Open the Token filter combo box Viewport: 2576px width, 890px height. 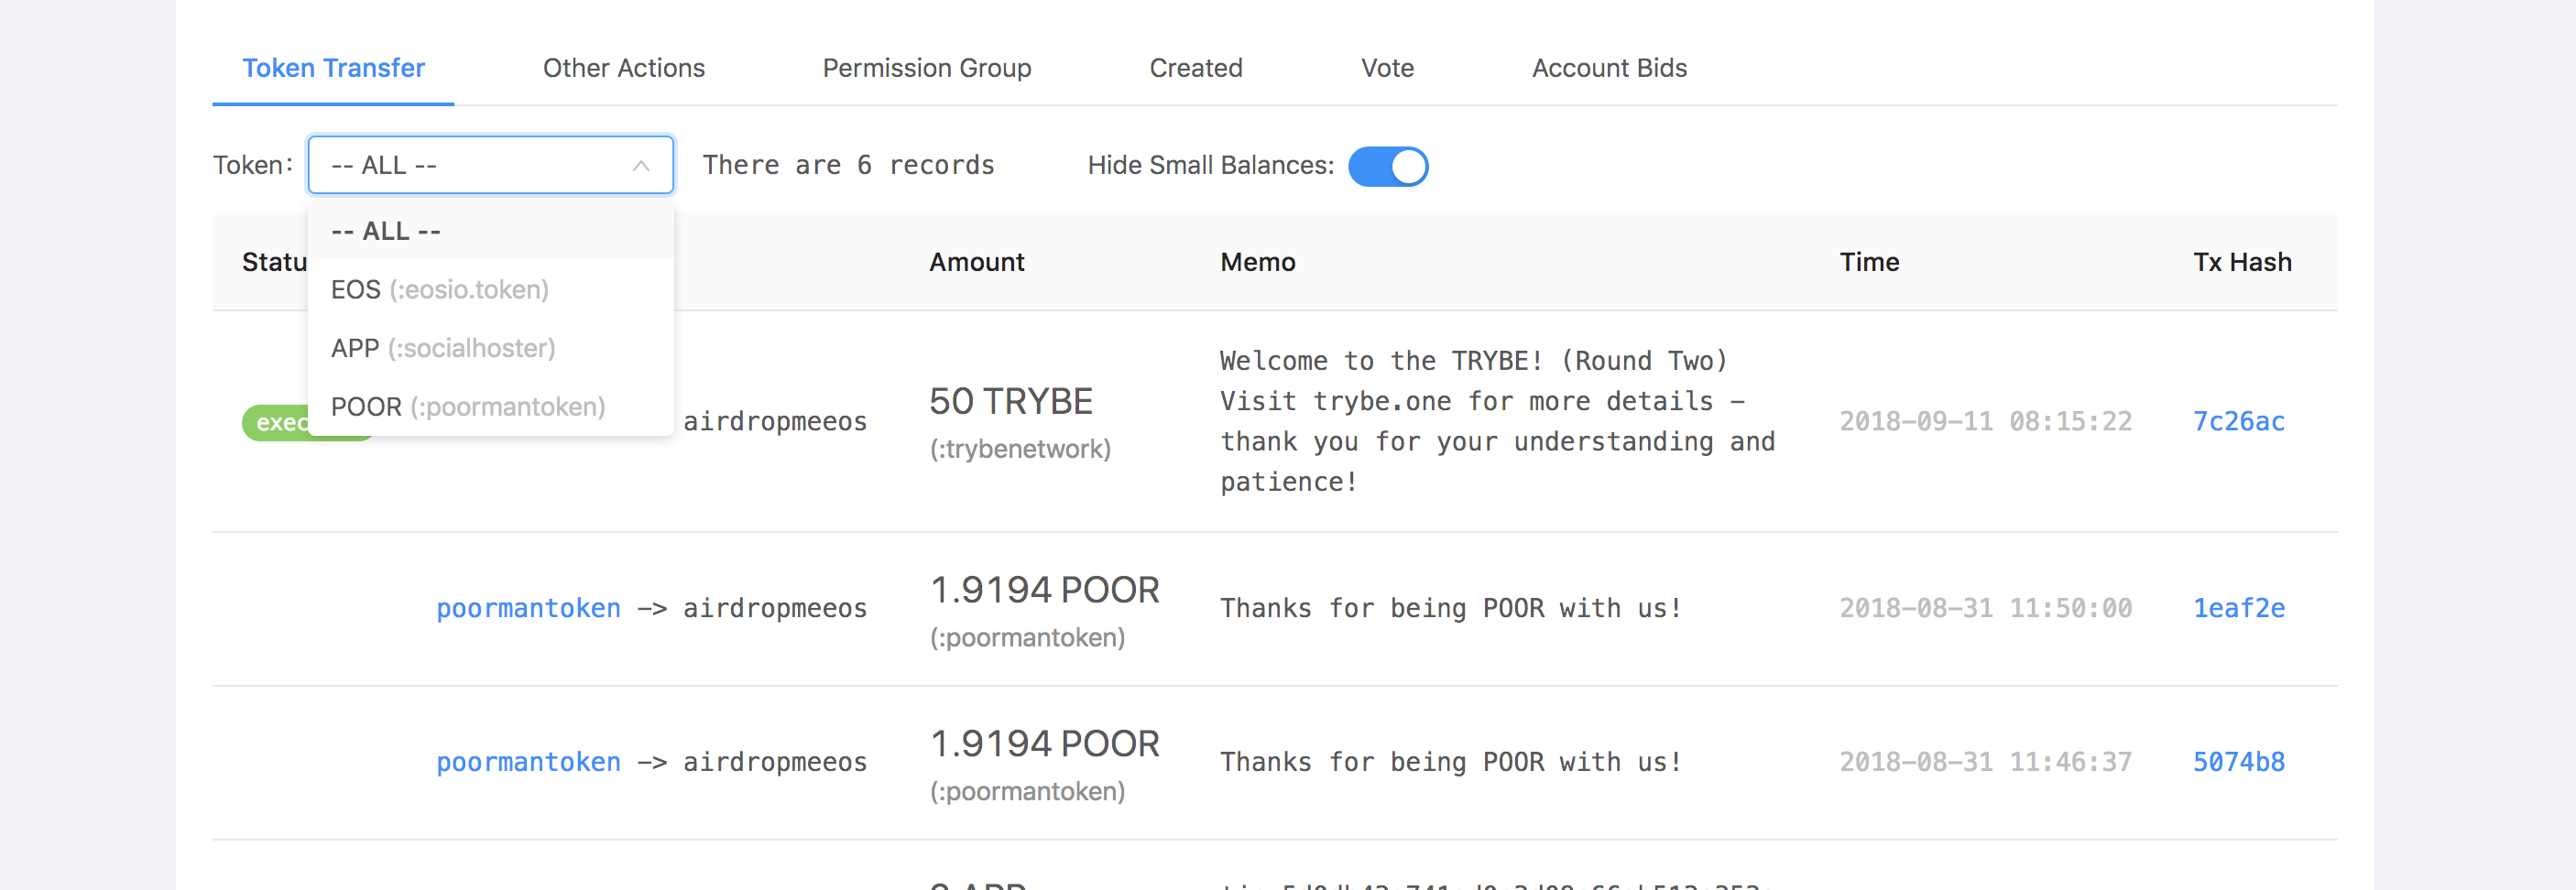pos(480,165)
